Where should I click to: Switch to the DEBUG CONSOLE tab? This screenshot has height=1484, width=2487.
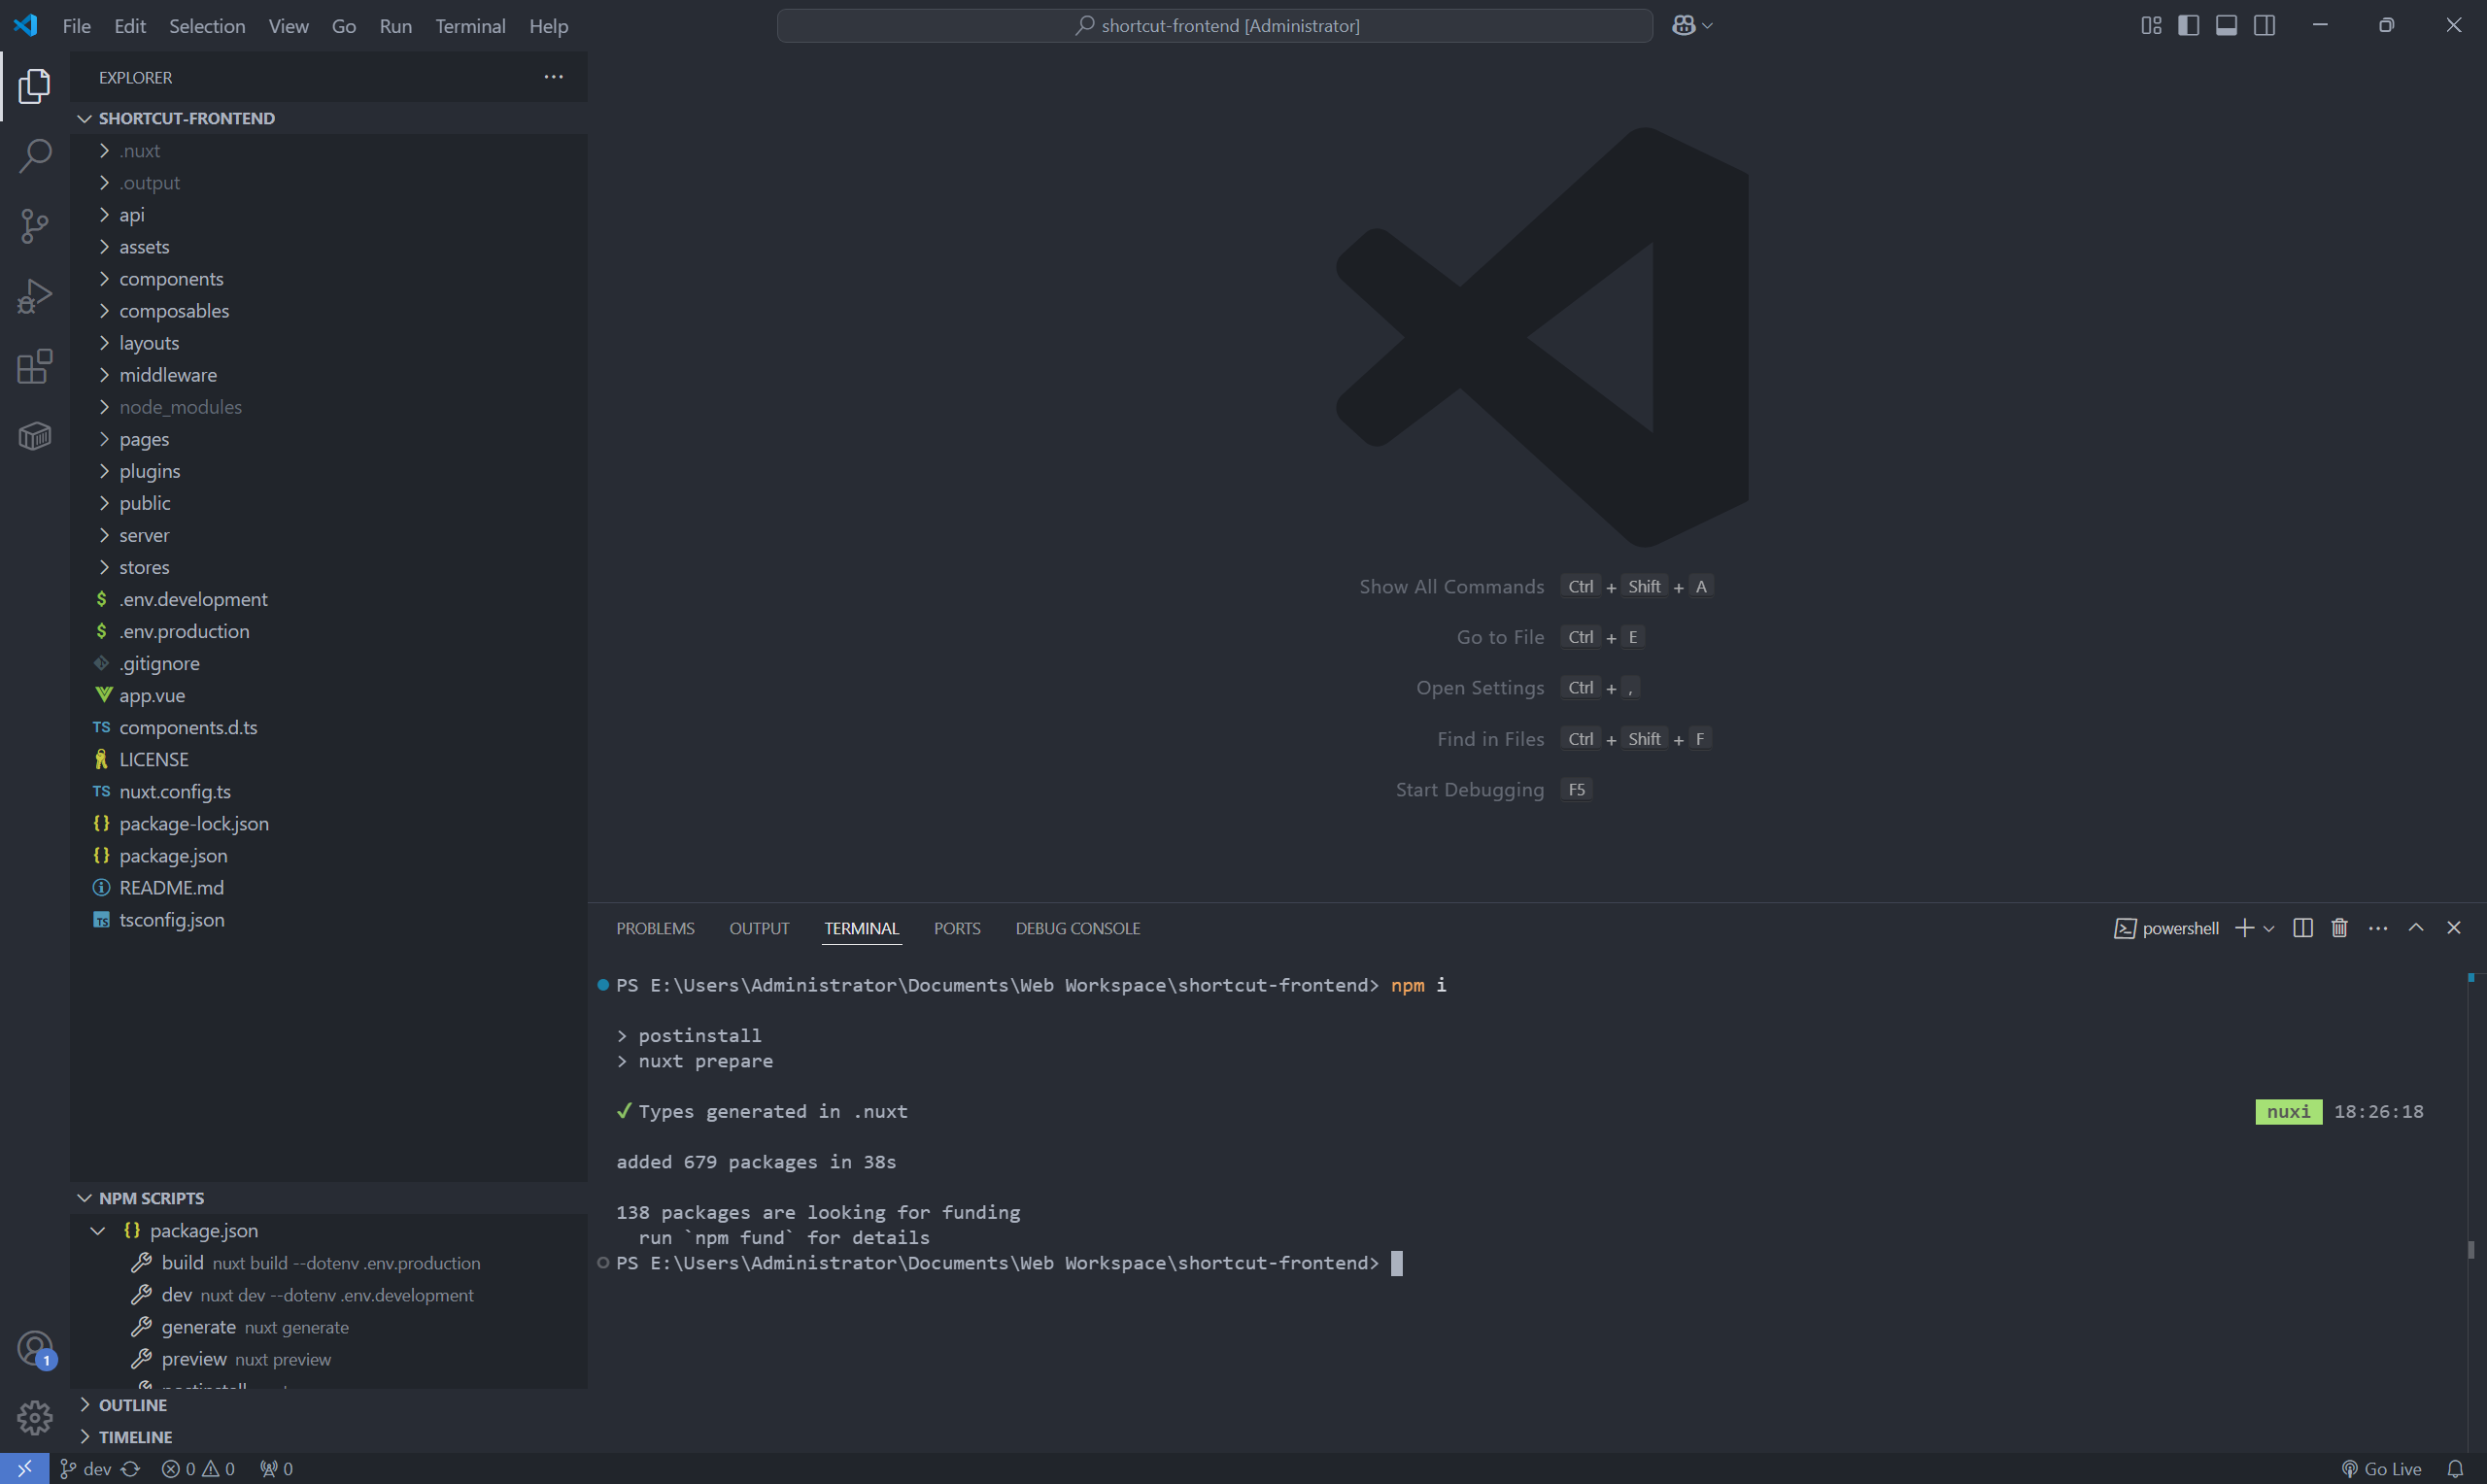point(1078,929)
